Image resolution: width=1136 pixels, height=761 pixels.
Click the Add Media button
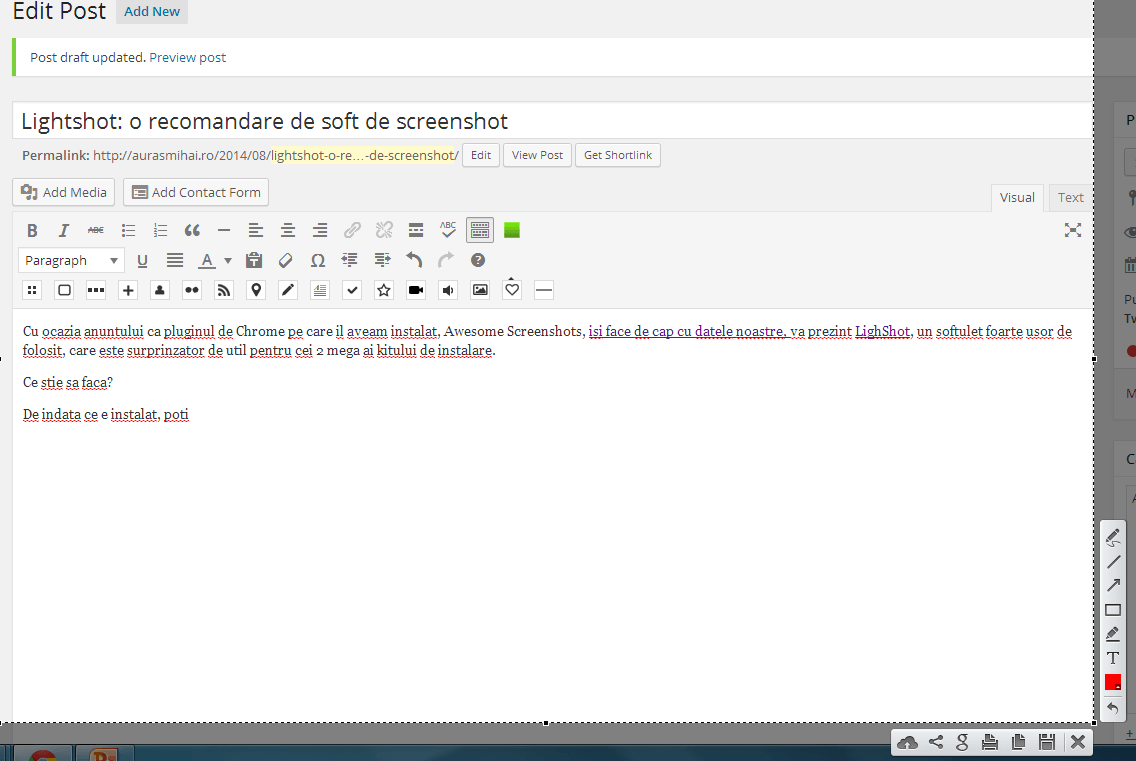[64, 192]
